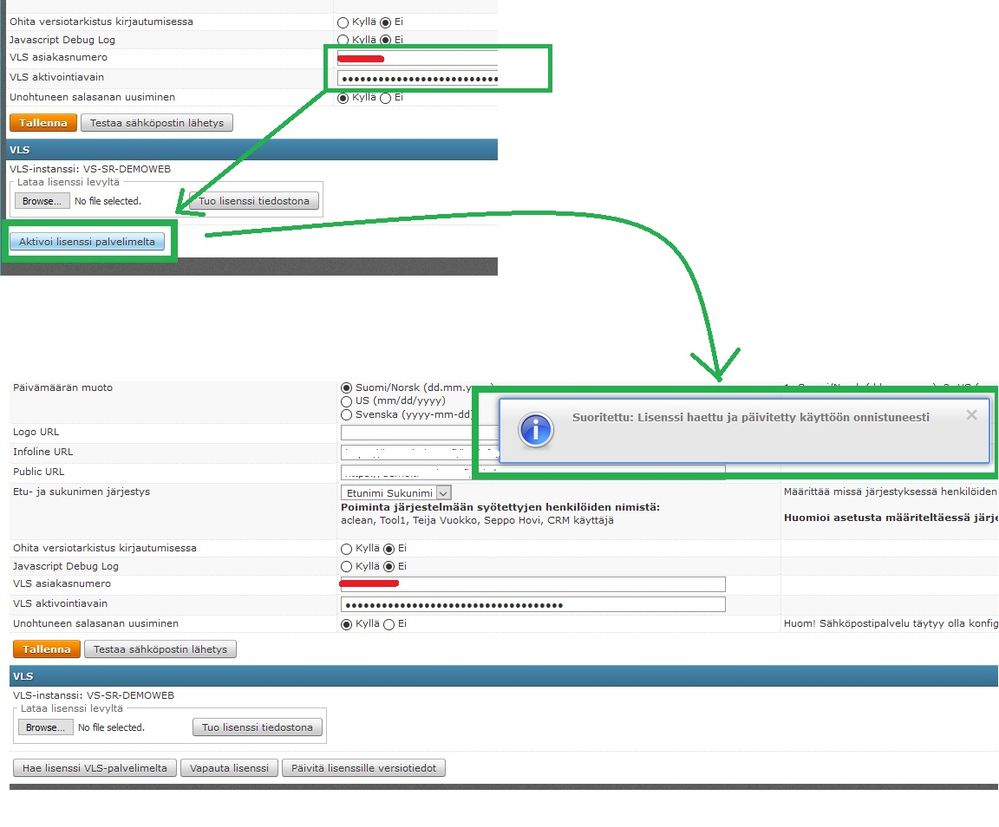Click Tallenna button in upper screenshot
Image resolution: width=999 pixels, height=827 pixels.
point(43,122)
